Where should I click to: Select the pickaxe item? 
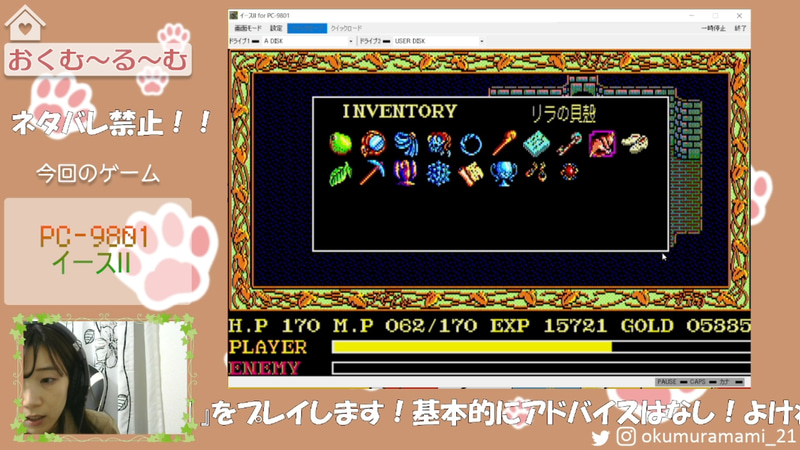[372, 173]
